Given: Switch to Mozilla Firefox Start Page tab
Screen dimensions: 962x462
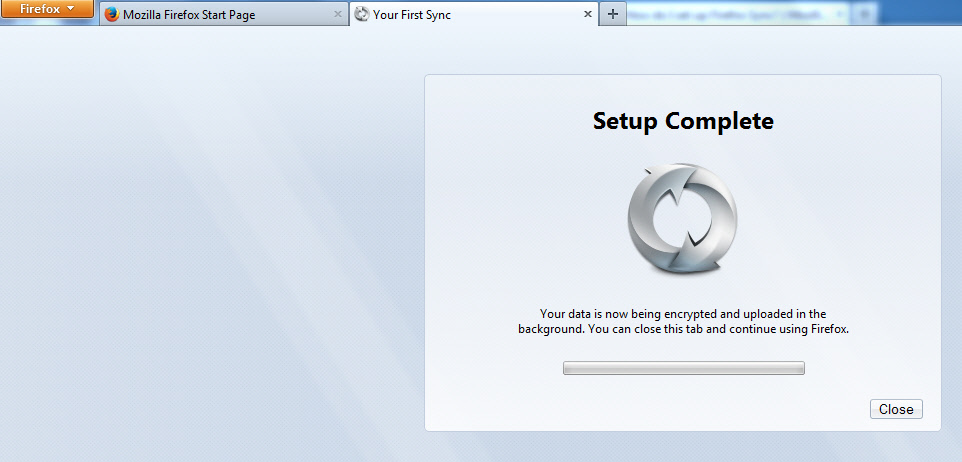Looking at the screenshot, I should (x=224, y=14).
